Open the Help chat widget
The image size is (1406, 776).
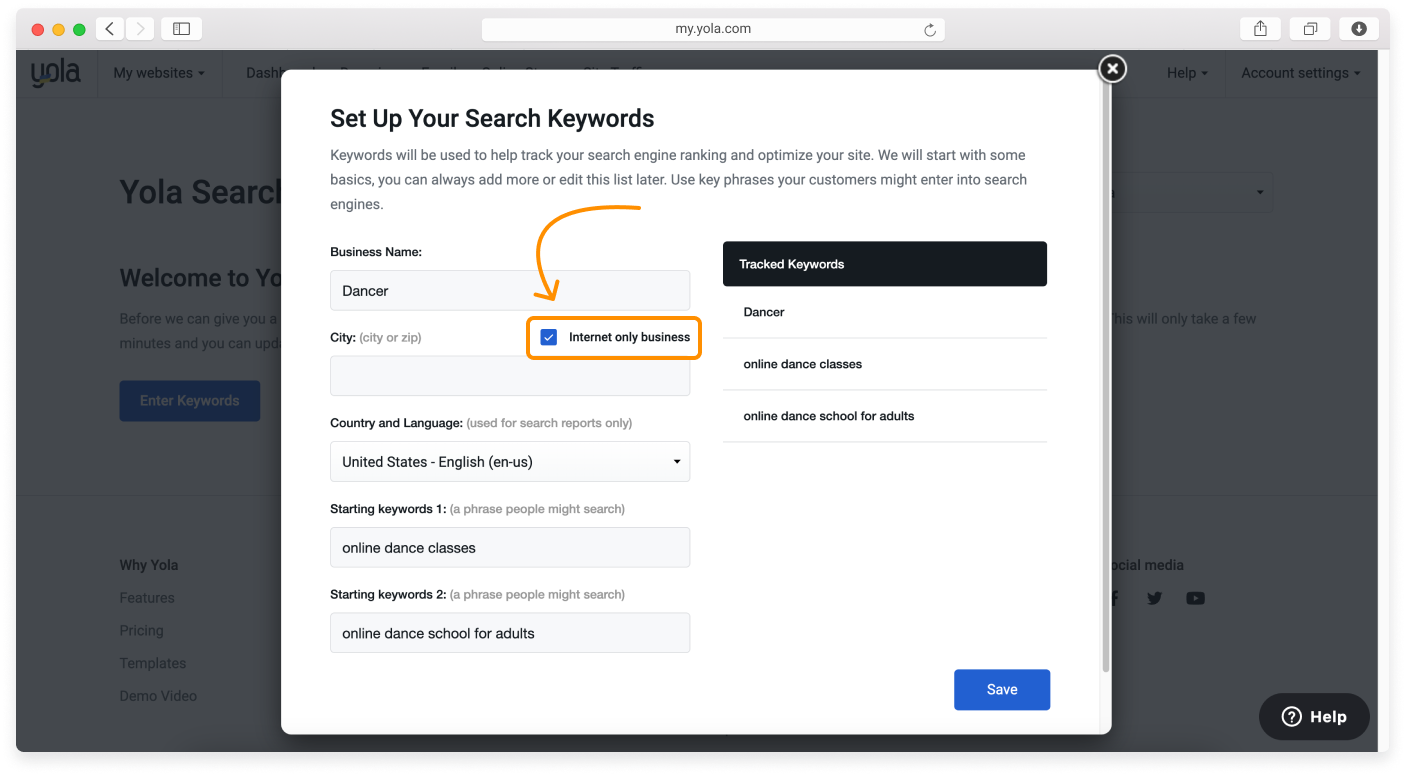[x=1314, y=716]
